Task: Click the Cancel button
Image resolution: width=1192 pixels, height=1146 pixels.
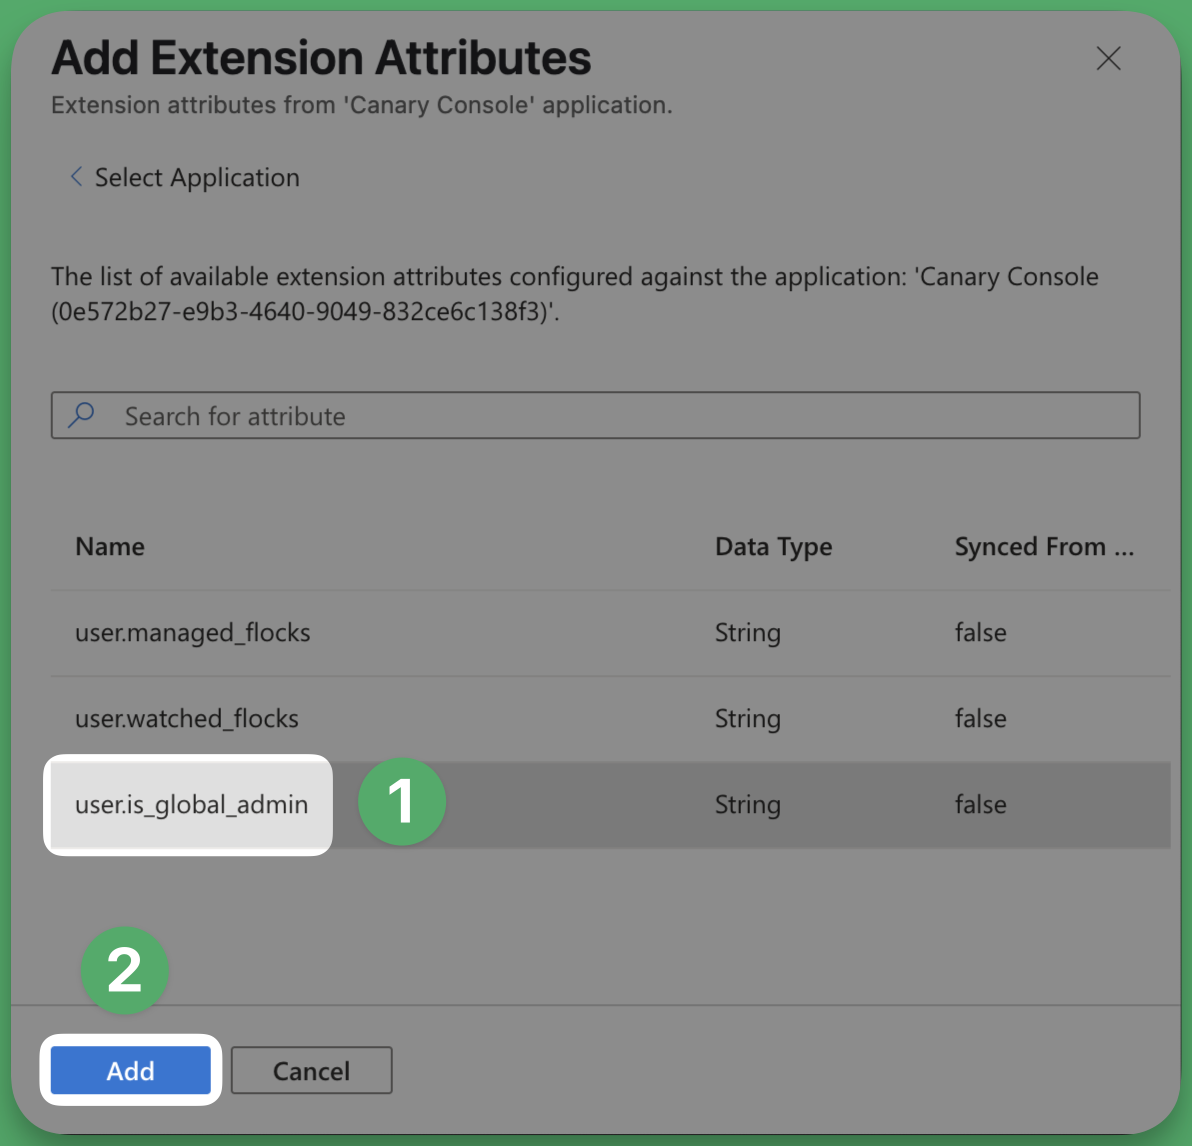Action: (x=312, y=1070)
